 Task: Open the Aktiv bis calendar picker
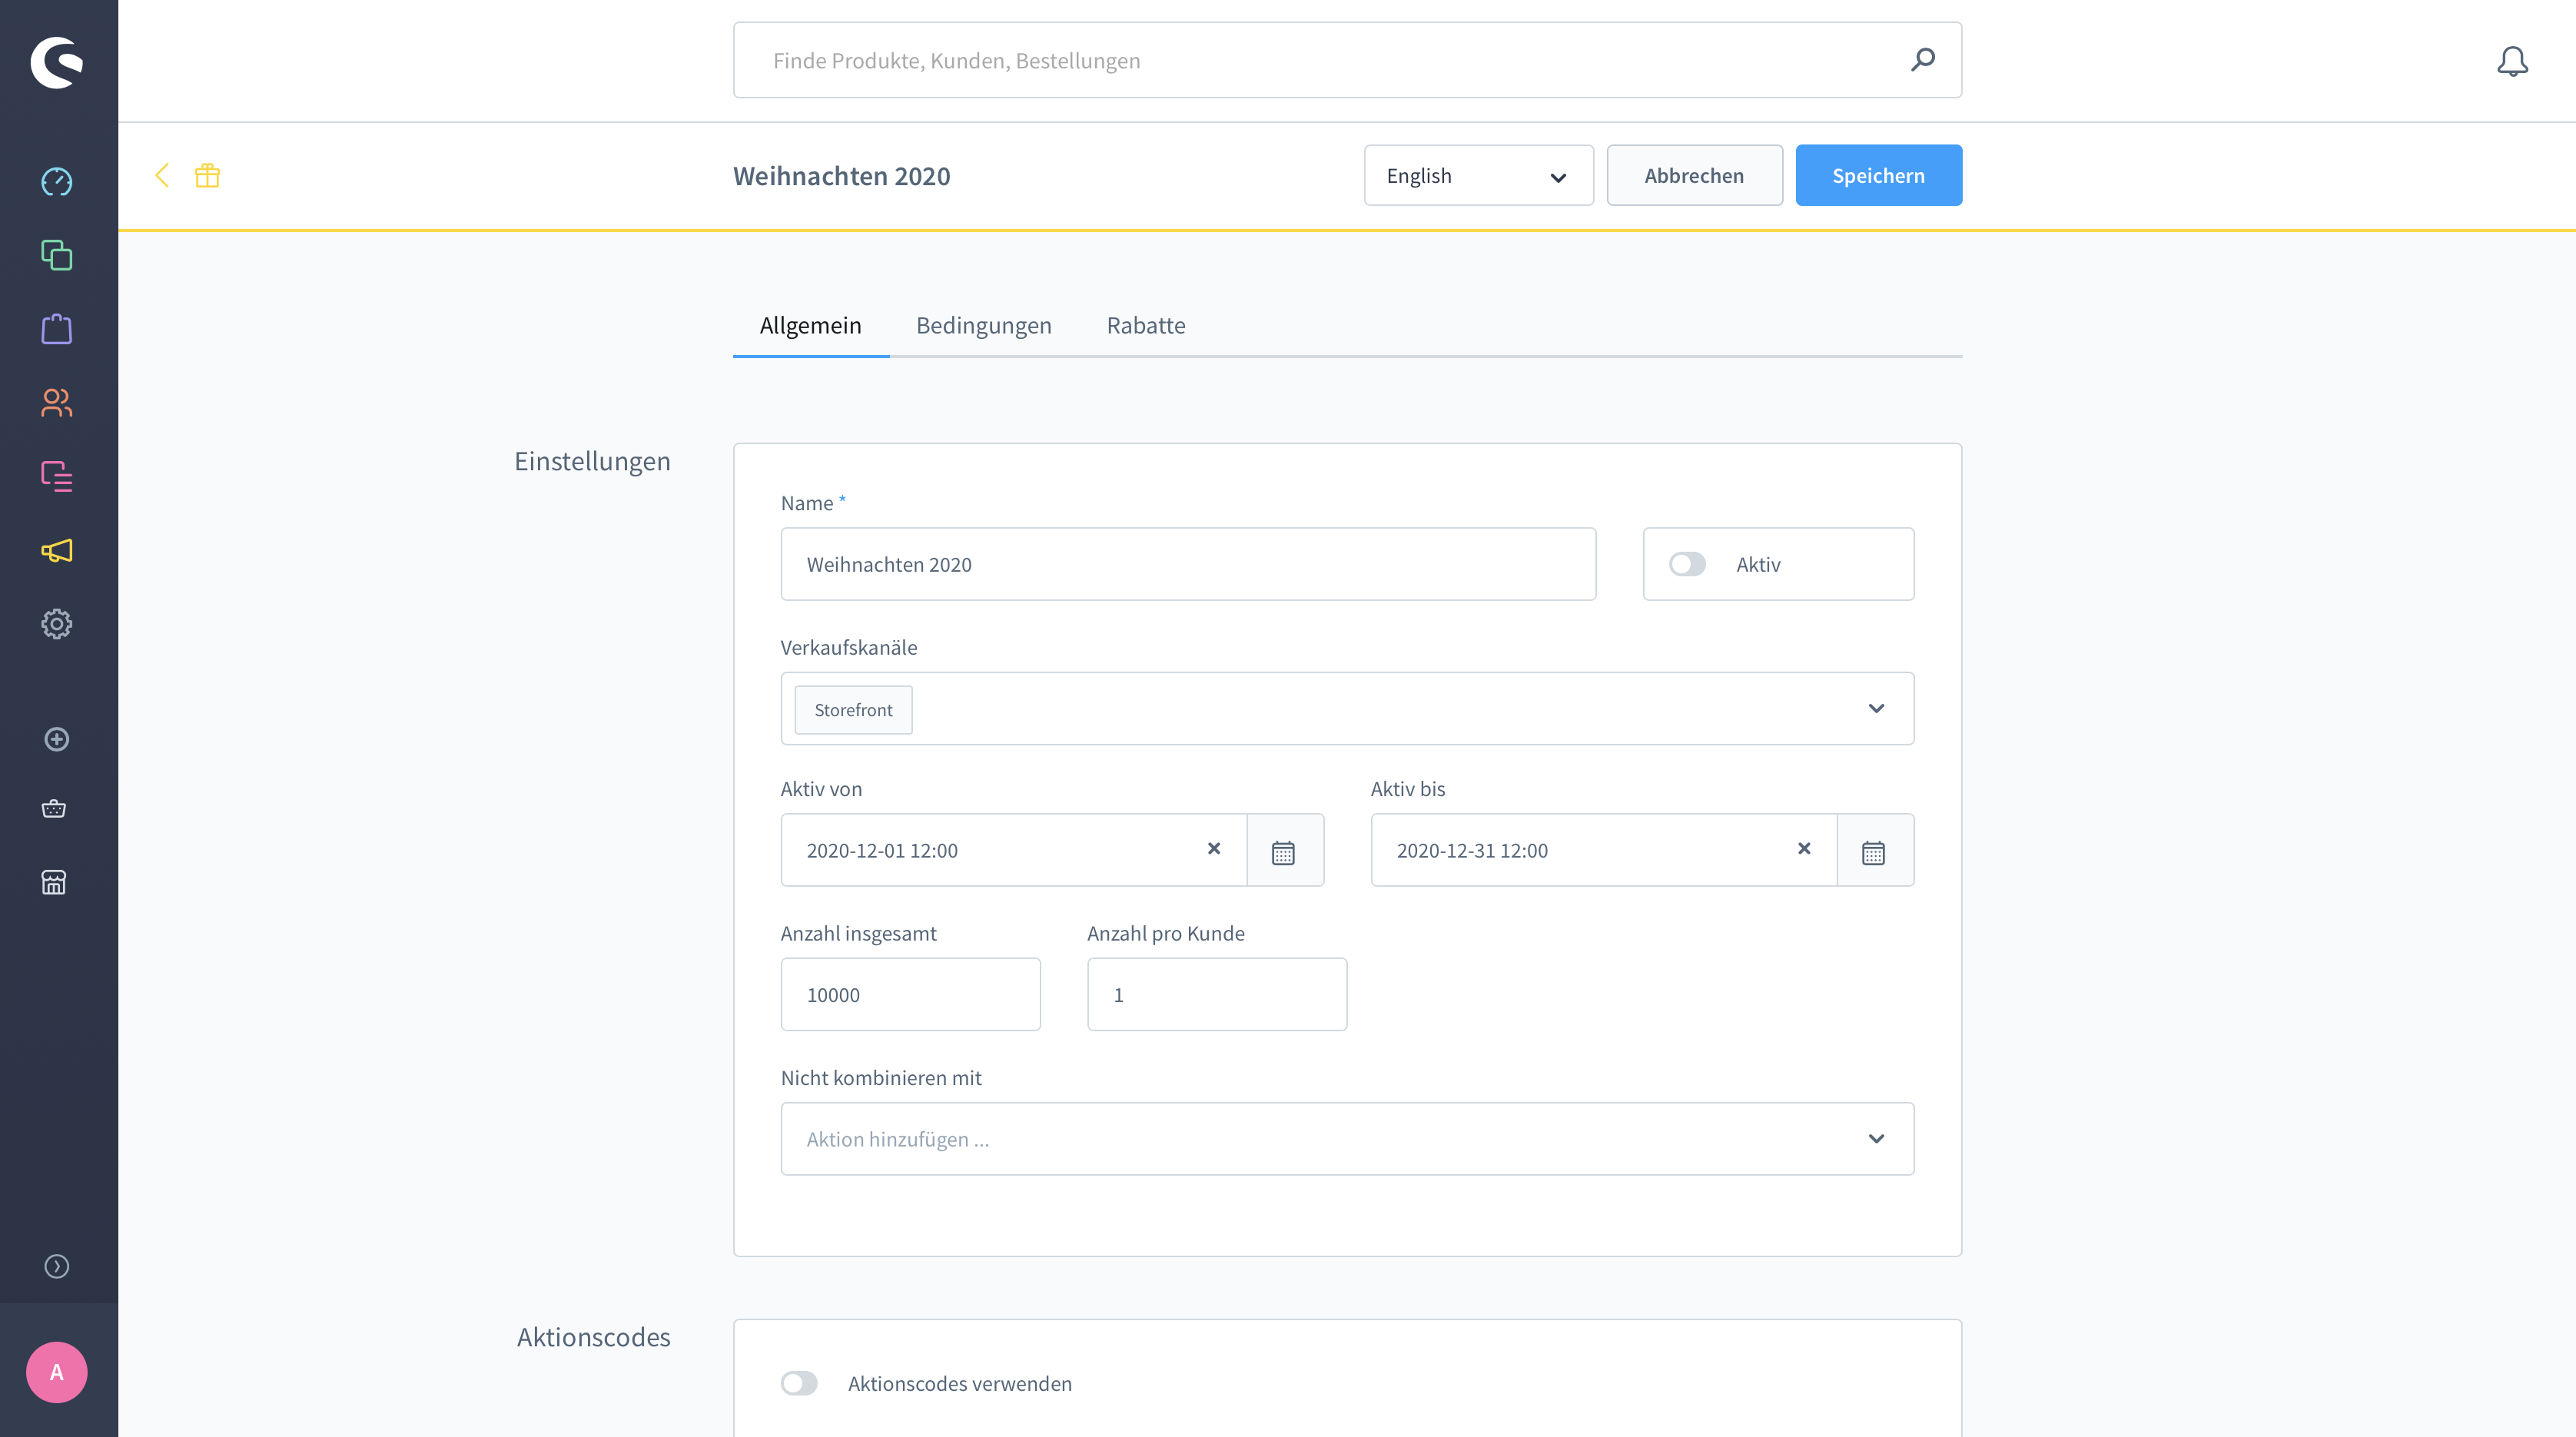click(1874, 851)
